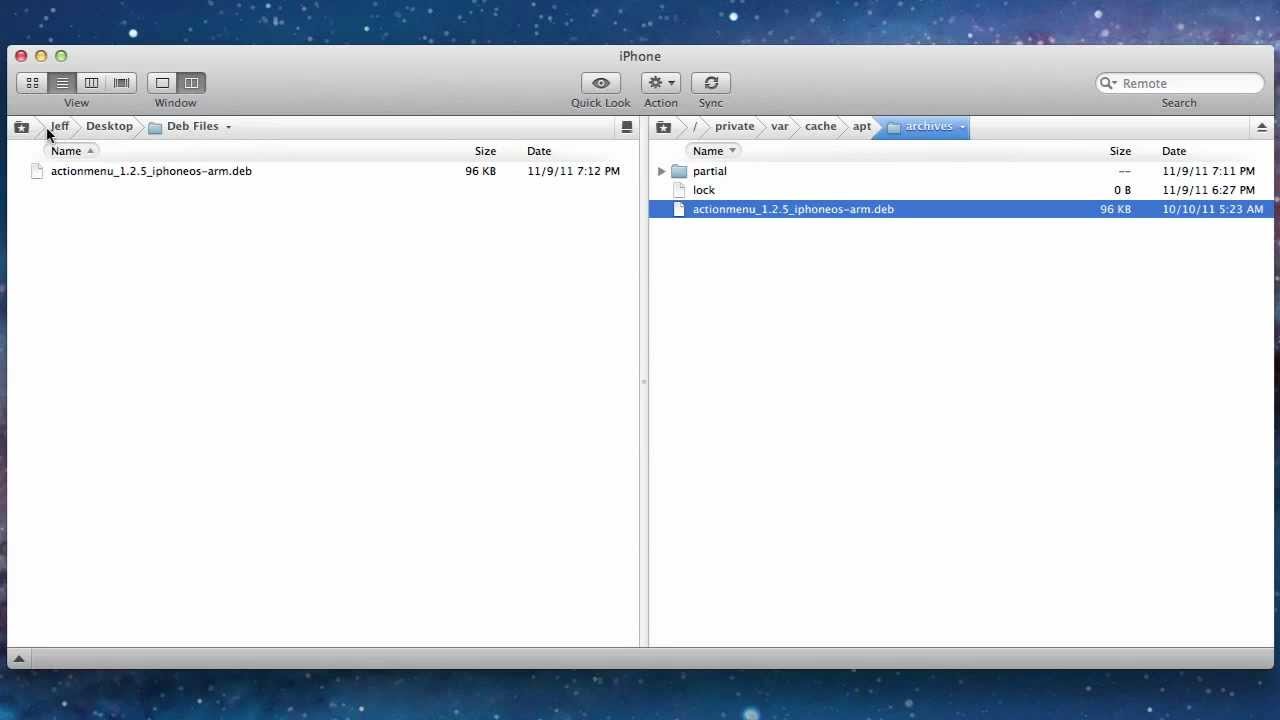This screenshot has width=1280, height=720.
Task: Close the iPhone window
Action: point(21,56)
